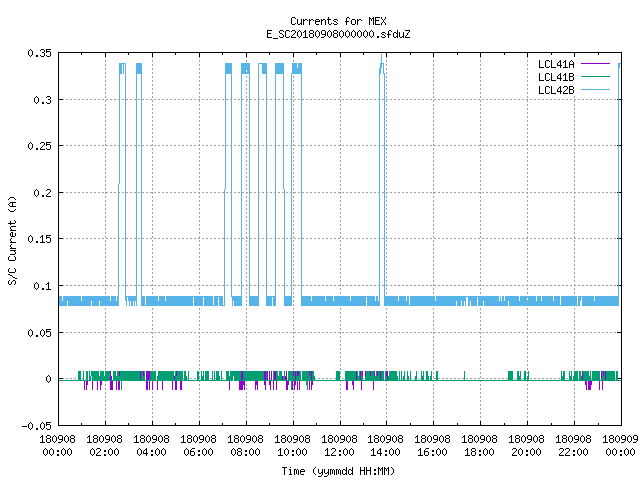Click the LCL42B spike peak near 14:00

[x=382, y=56]
